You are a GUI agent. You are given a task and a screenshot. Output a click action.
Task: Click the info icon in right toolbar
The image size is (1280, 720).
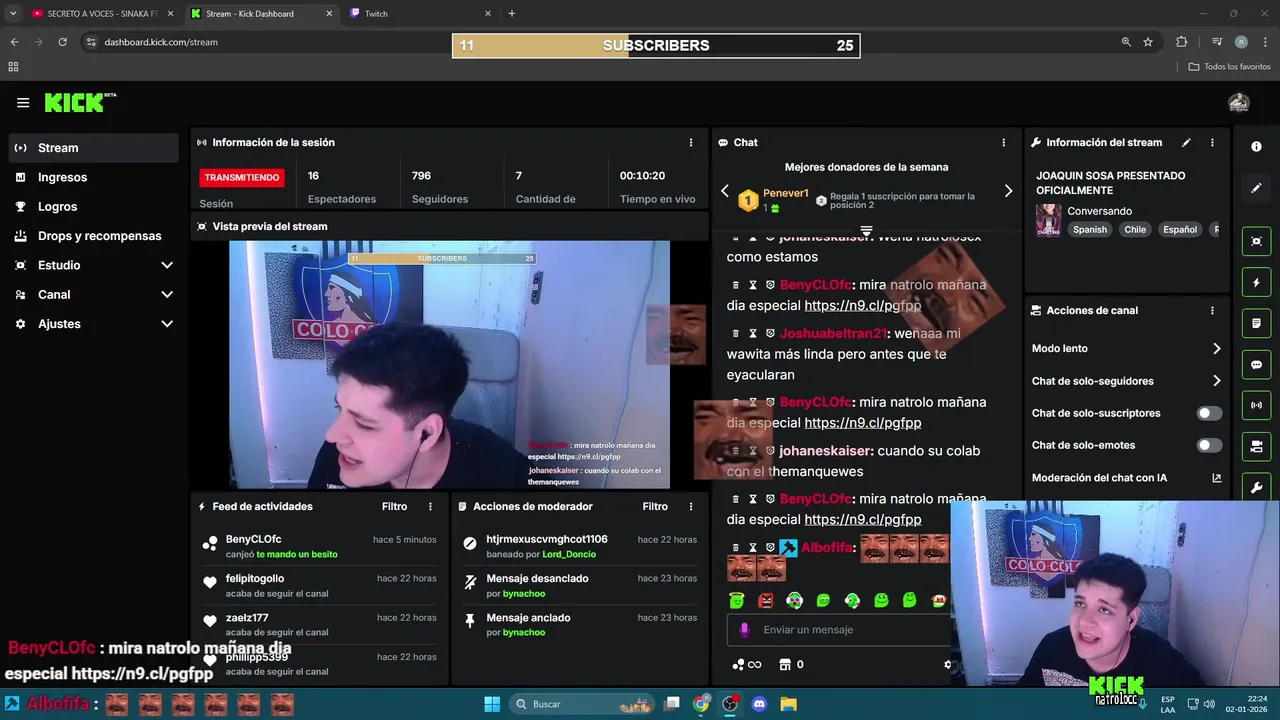click(1257, 147)
